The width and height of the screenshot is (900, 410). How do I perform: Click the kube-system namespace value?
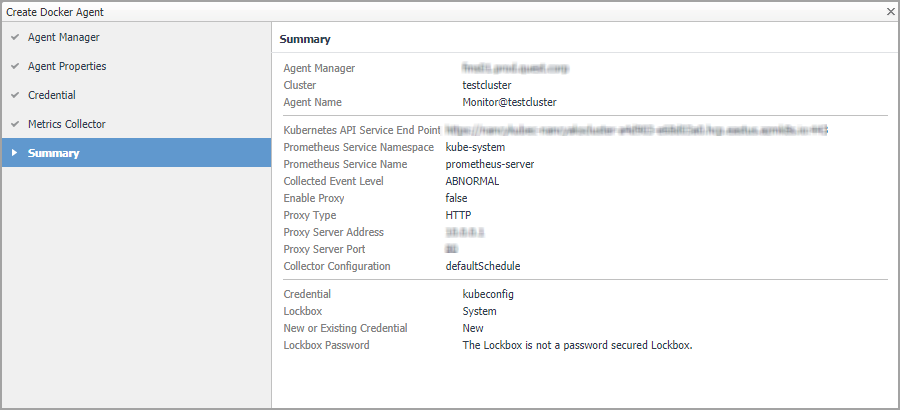click(476, 147)
